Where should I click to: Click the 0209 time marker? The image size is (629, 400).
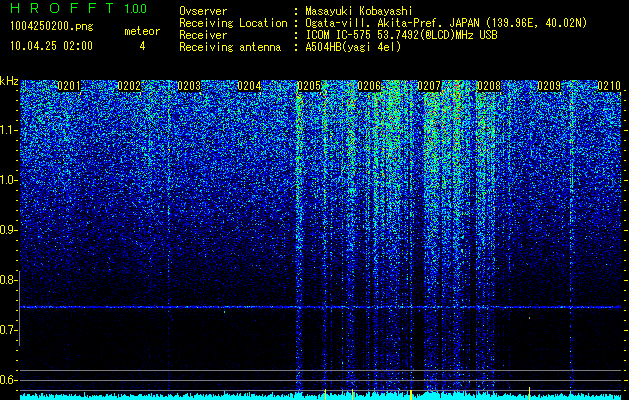click(x=549, y=86)
